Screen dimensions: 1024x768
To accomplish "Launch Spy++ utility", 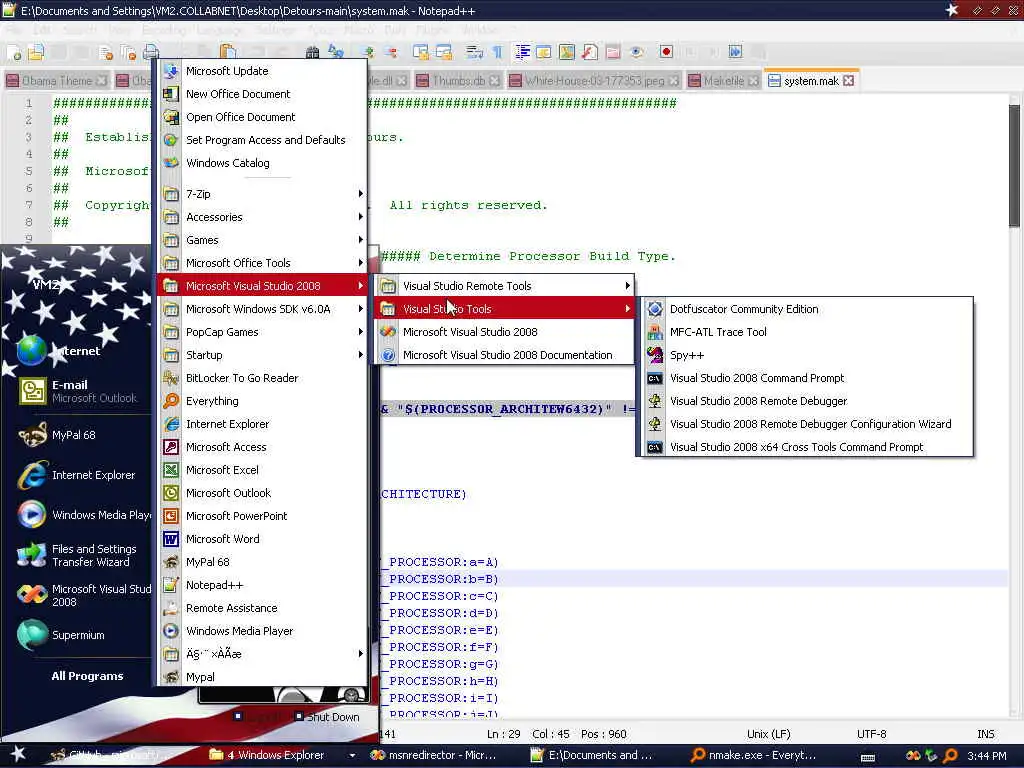I will pyautogui.click(x=807, y=355).
